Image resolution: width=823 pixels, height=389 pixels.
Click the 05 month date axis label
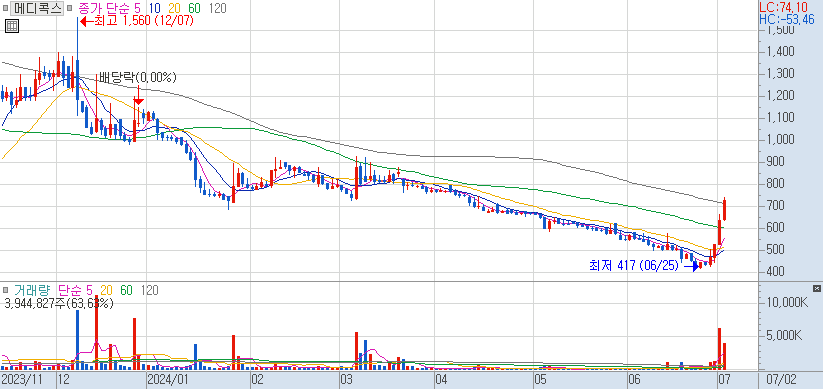pyautogui.click(x=541, y=379)
